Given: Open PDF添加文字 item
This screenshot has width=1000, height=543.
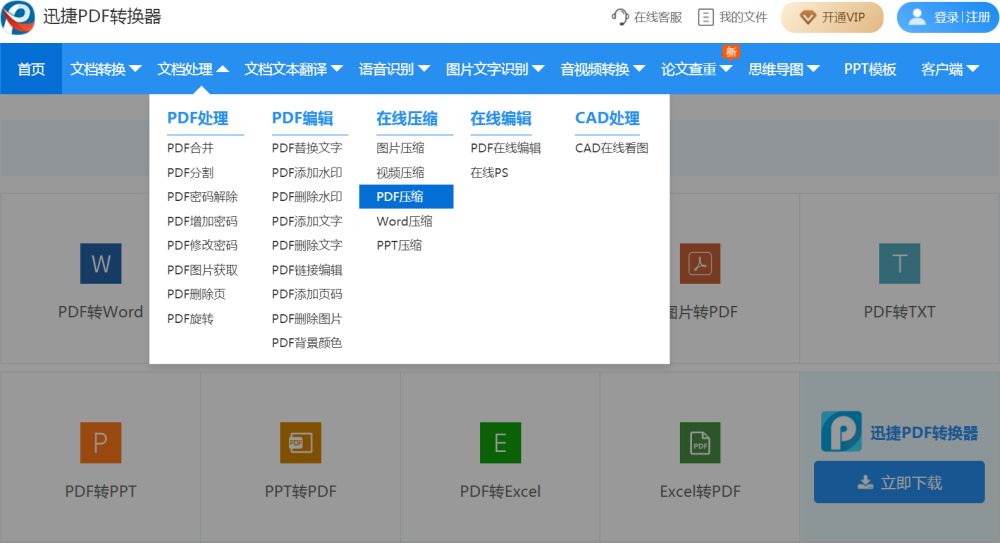Looking at the screenshot, I should click(x=307, y=221).
